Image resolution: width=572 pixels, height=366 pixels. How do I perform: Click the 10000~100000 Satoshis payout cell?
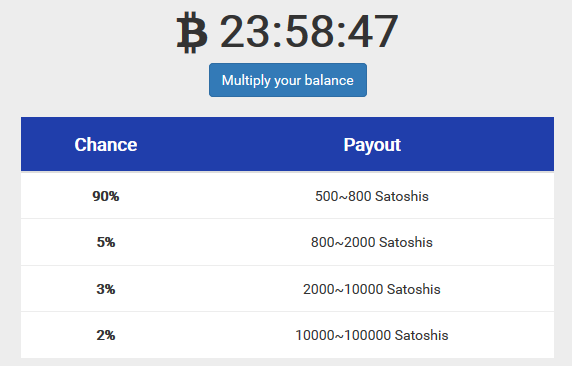372,335
